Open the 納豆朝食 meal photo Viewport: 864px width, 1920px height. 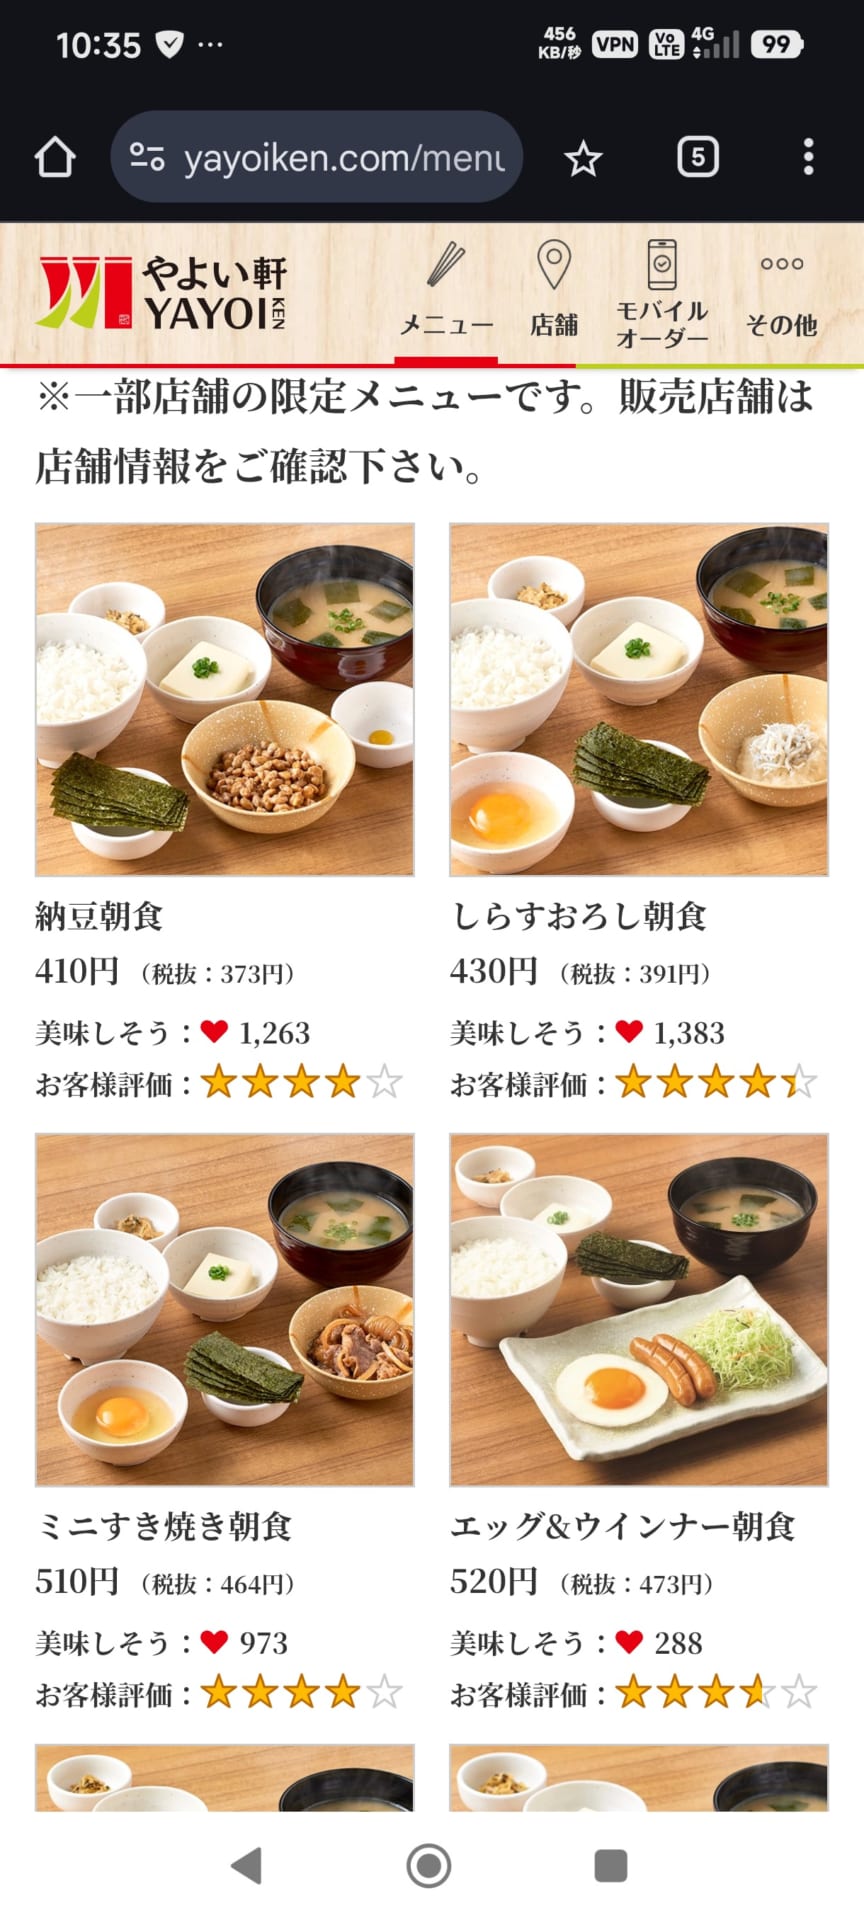coord(225,699)
